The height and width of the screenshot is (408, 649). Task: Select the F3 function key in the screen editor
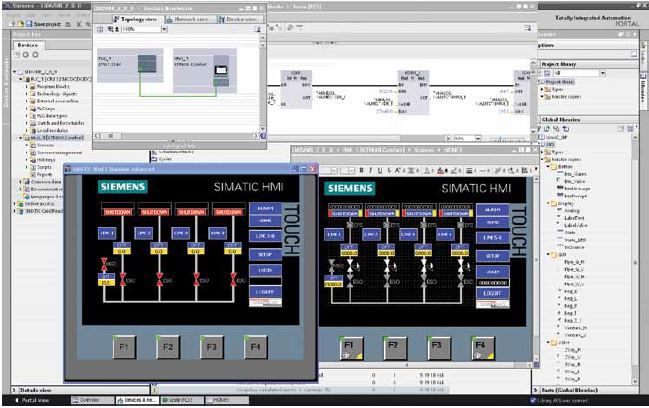[439, 348]
